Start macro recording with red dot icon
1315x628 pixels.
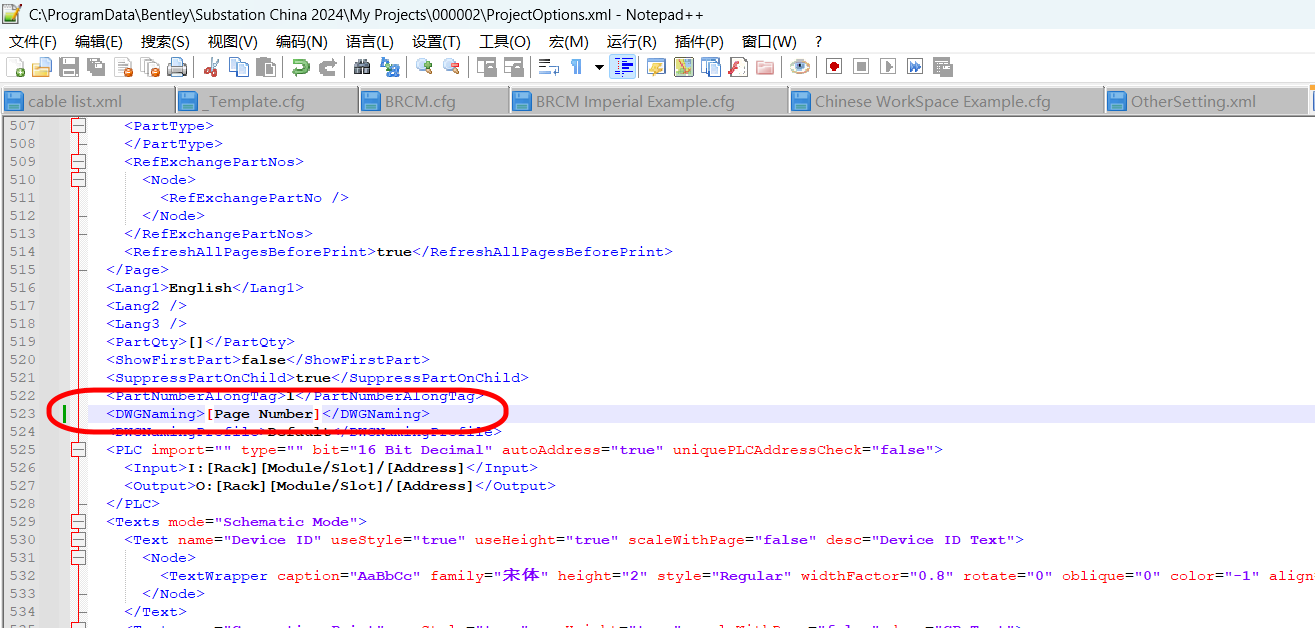coord(833,67)
